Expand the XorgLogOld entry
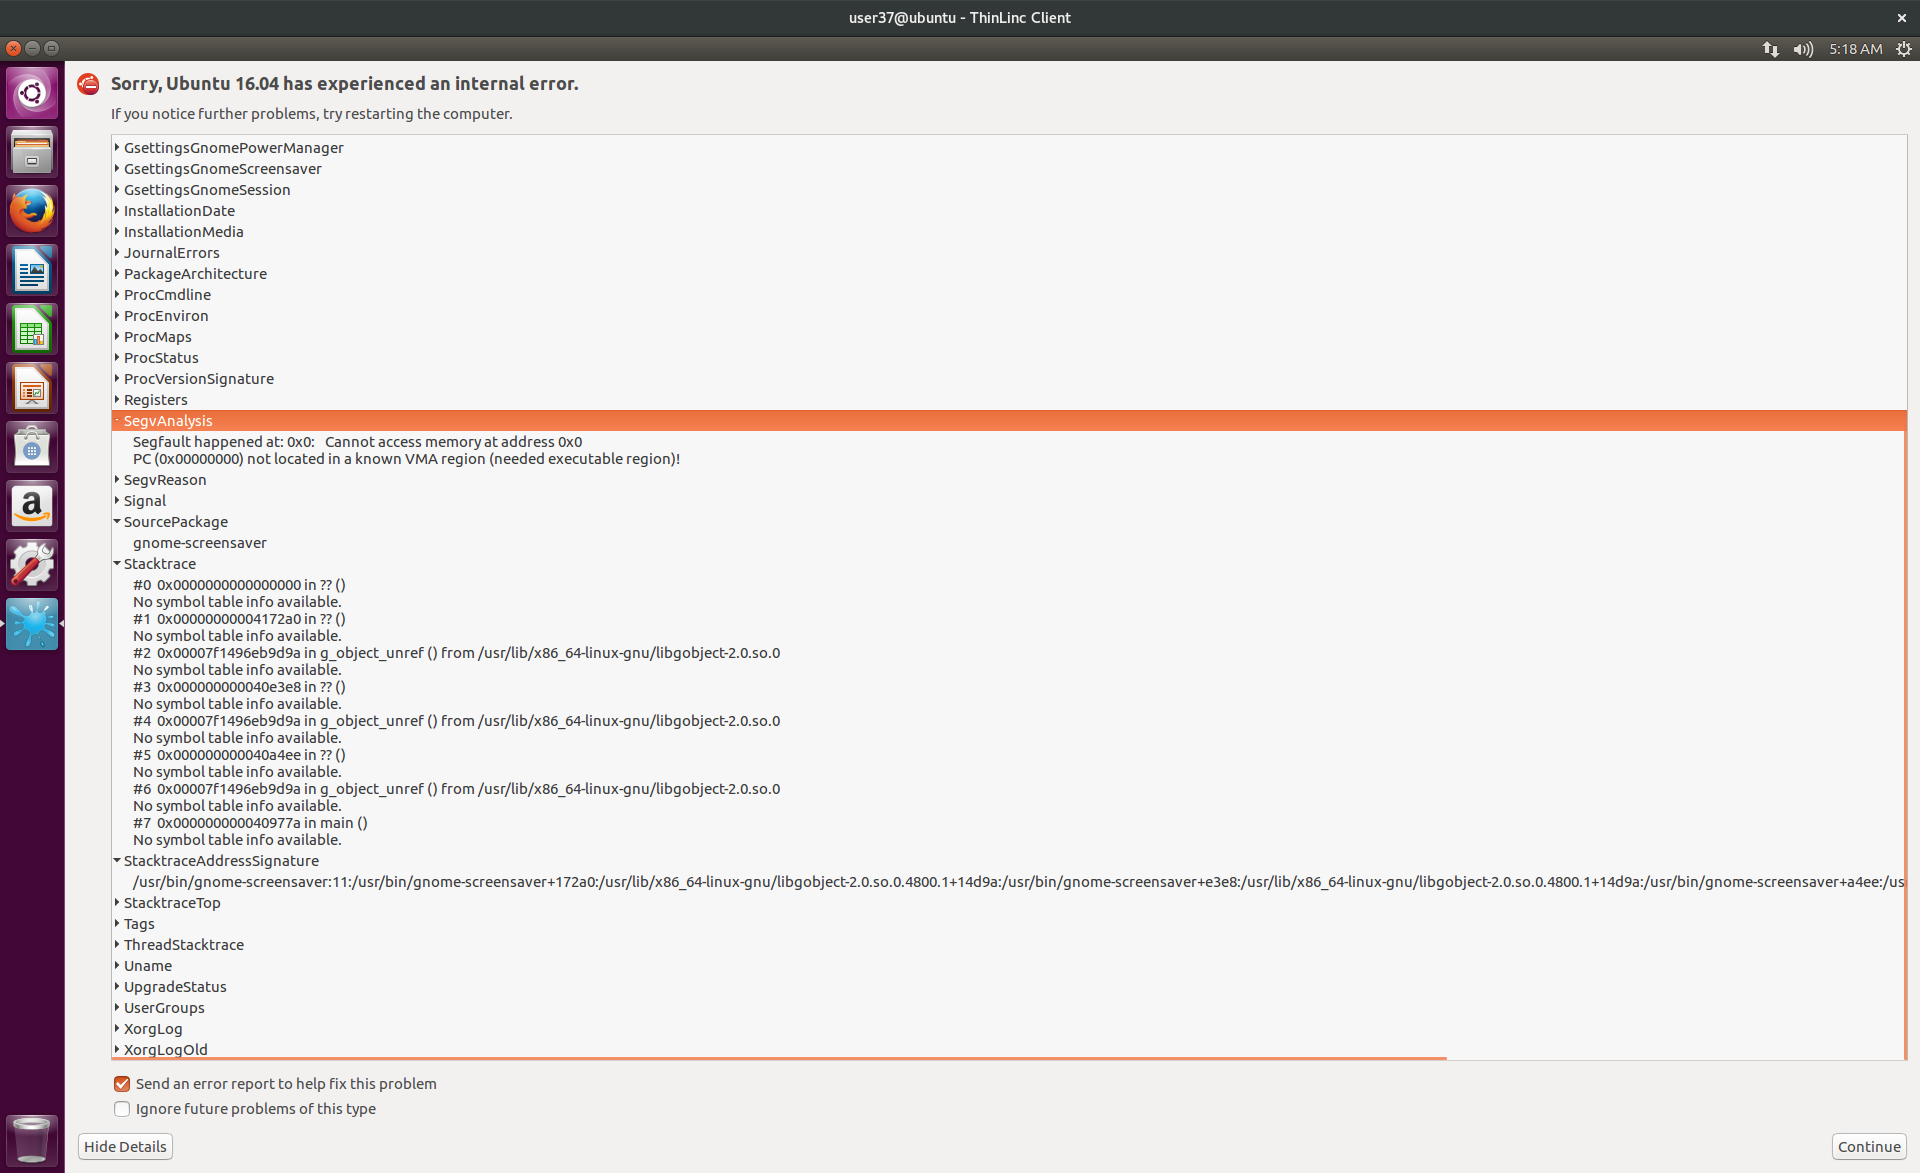Image resolution: width=1920 pixels, height=1173 pixels. 117,1049
